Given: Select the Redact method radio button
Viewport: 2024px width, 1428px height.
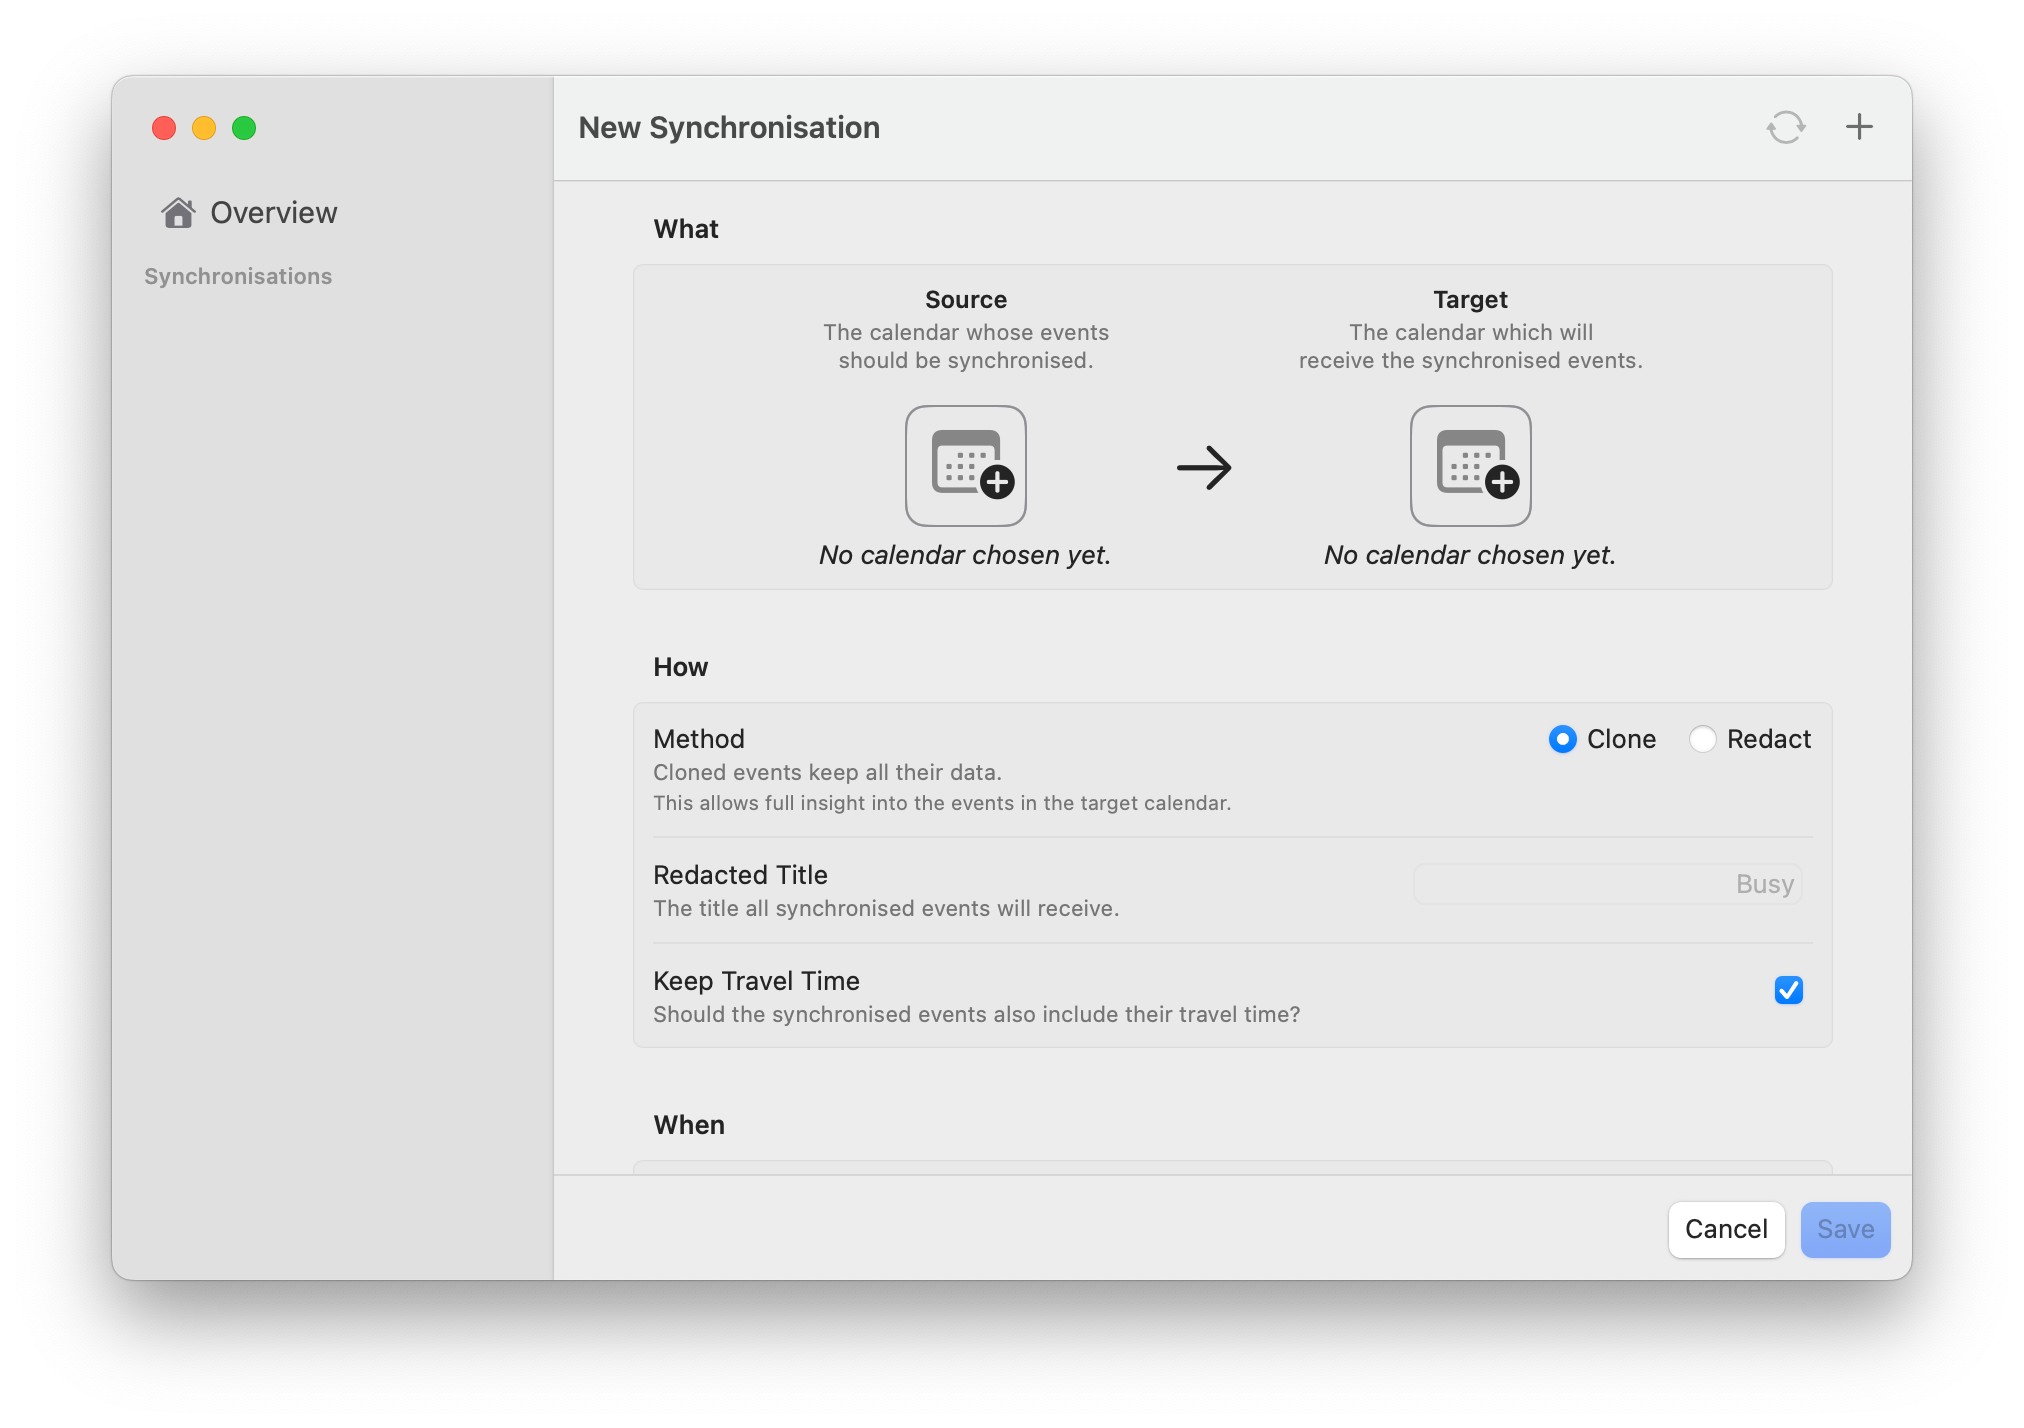Looking at the screenshot, I should [x=1703, y=739].
